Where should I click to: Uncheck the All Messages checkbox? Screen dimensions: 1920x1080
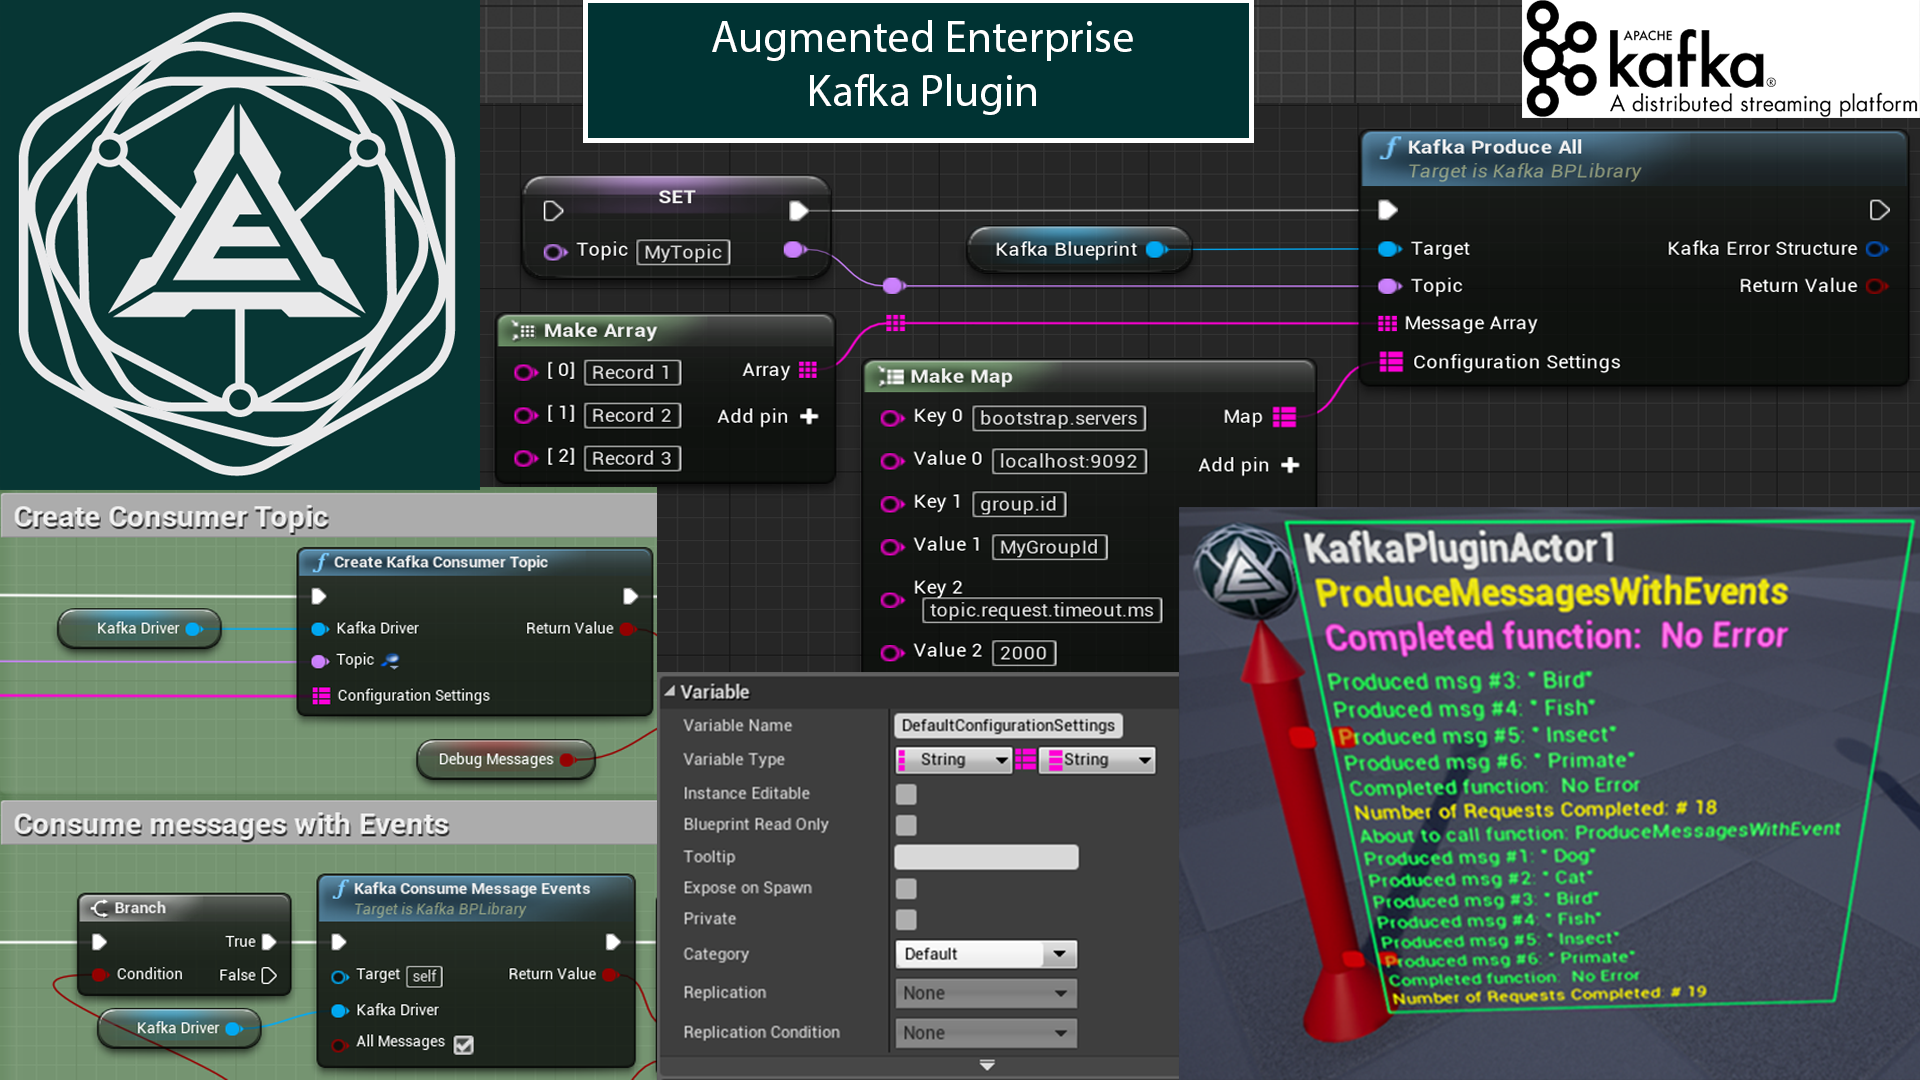[463, 1043]
